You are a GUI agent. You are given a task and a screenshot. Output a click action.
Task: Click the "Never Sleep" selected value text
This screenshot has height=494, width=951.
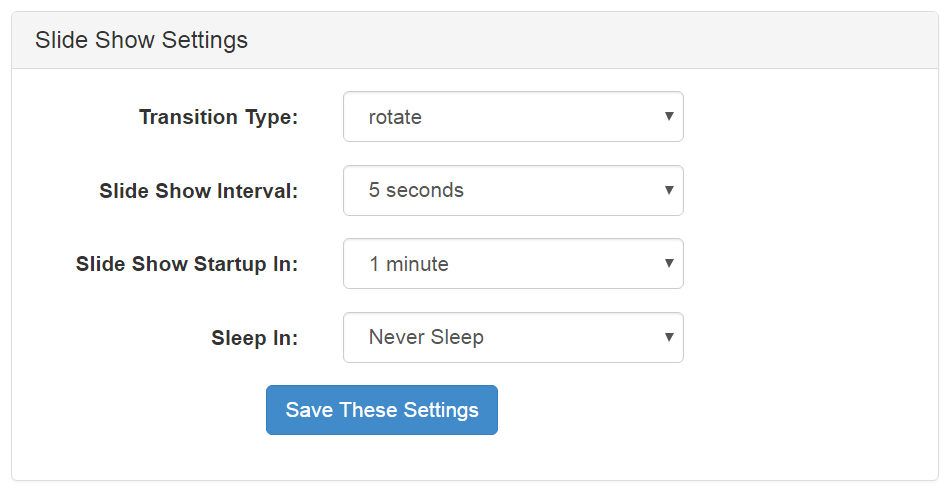coord(426,337)
